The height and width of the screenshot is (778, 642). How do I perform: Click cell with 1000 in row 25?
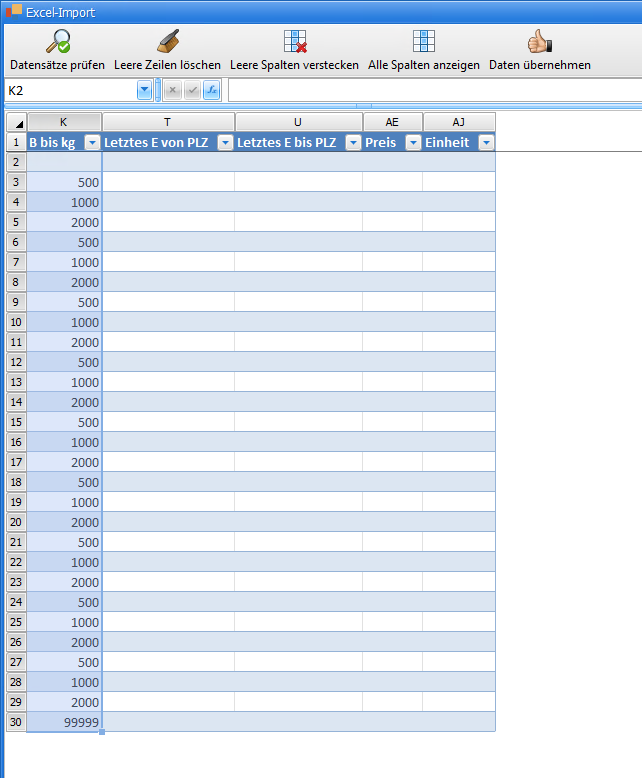64,622
